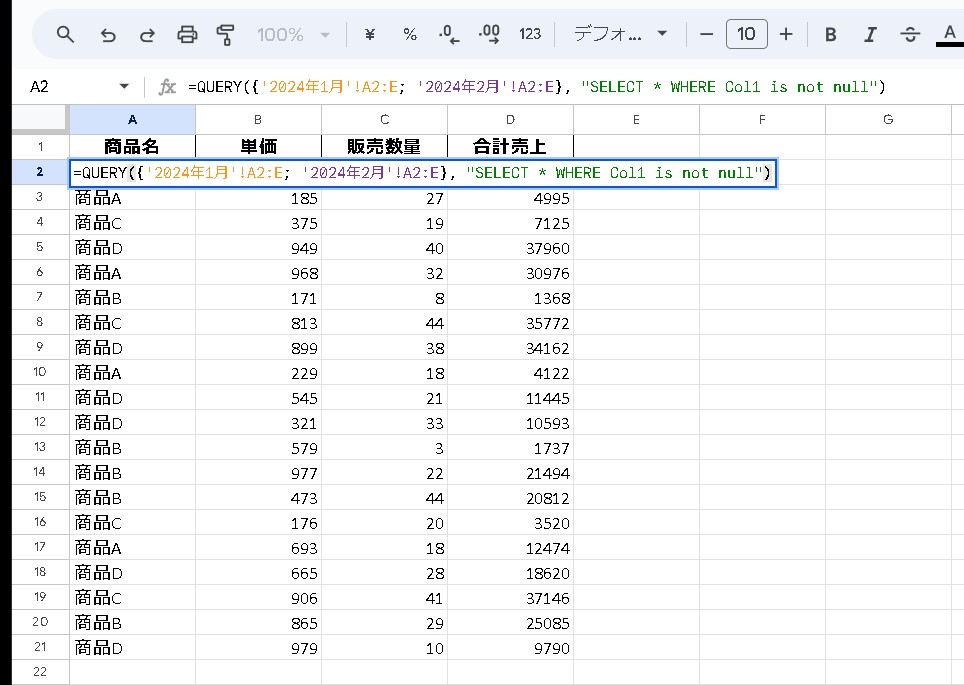Viewport: 964px width, 685px height.
Task: Select the paint format roller tool
Action: [226, 35]
